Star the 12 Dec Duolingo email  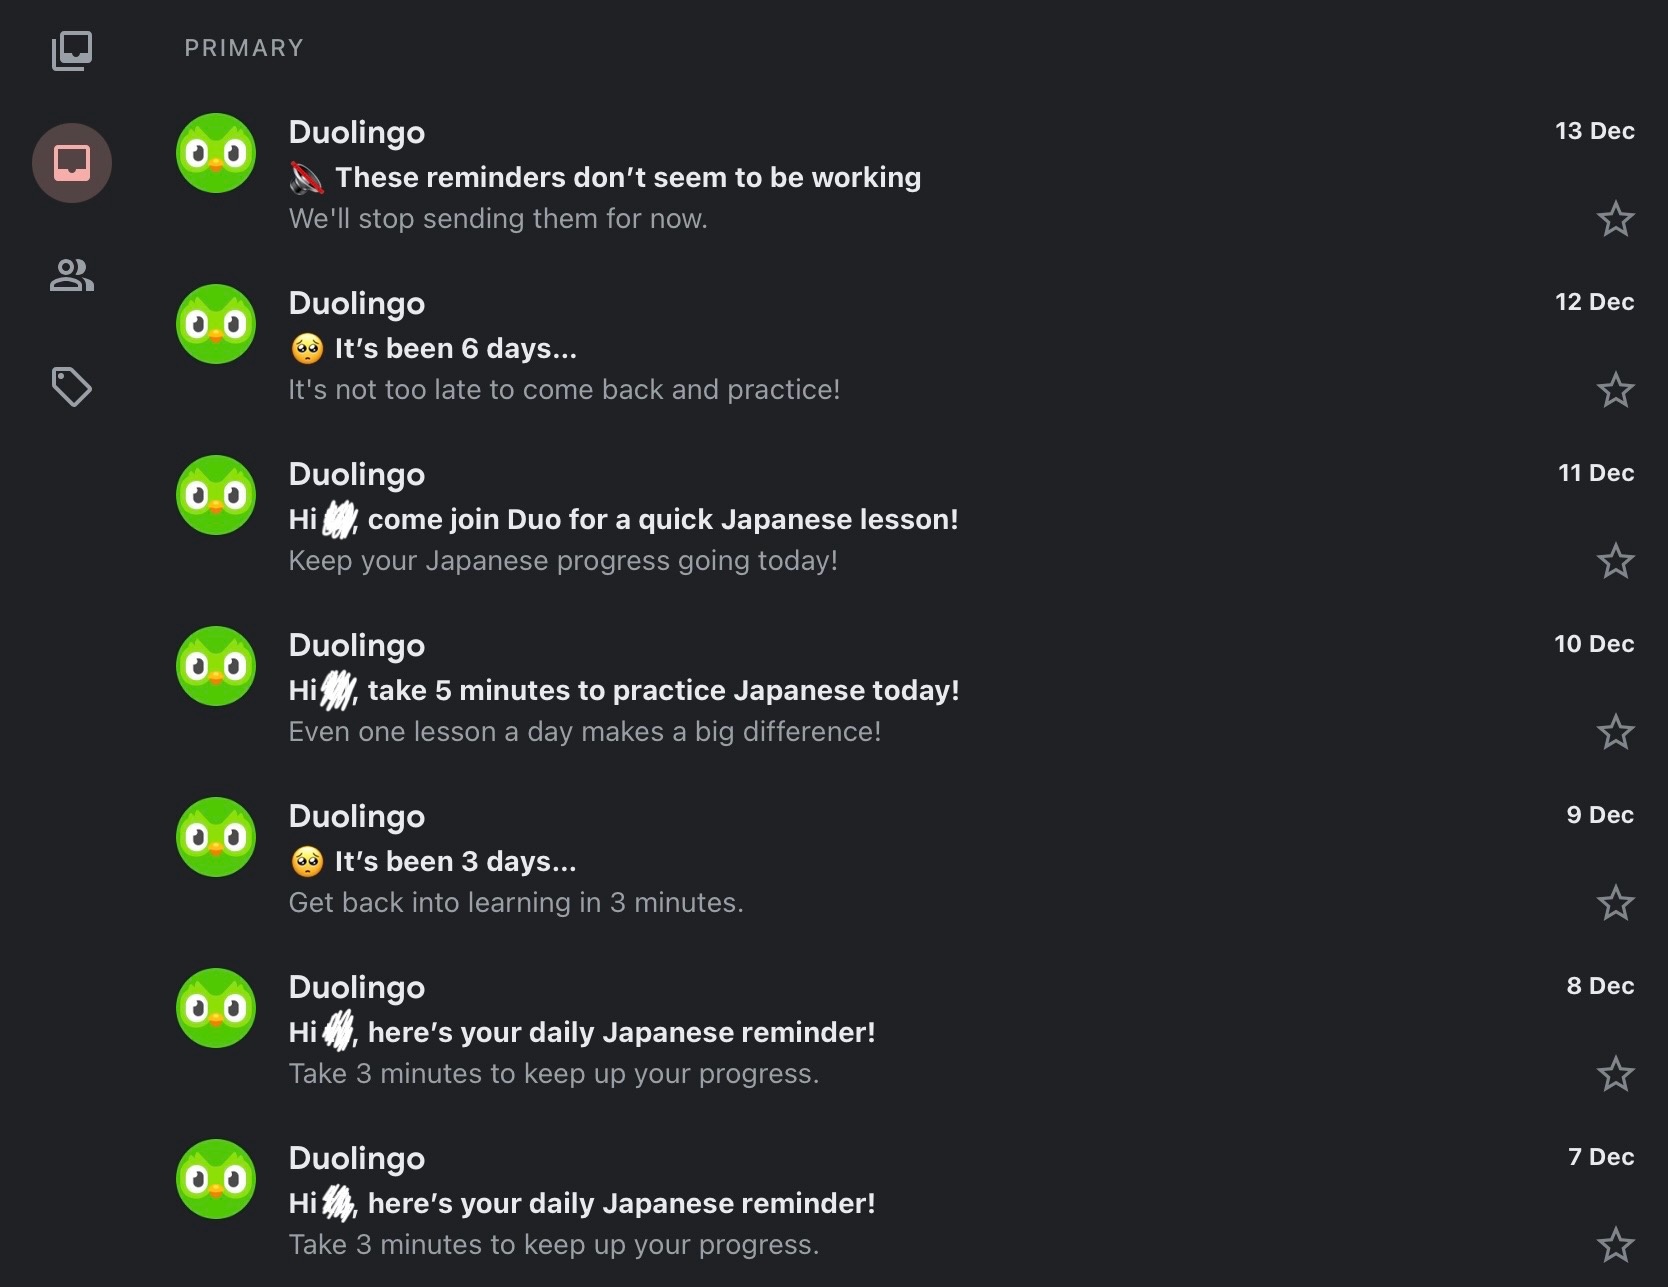1615,390
